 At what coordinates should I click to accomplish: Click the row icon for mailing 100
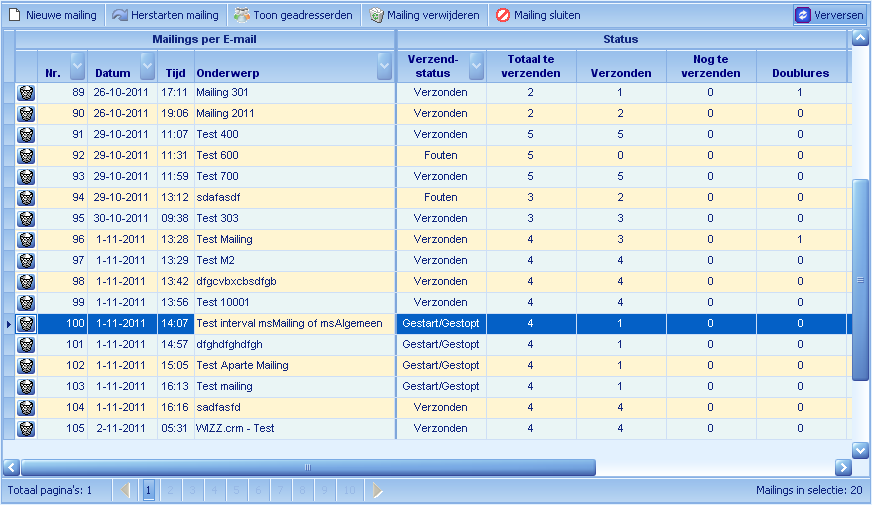tap(26, 324)
